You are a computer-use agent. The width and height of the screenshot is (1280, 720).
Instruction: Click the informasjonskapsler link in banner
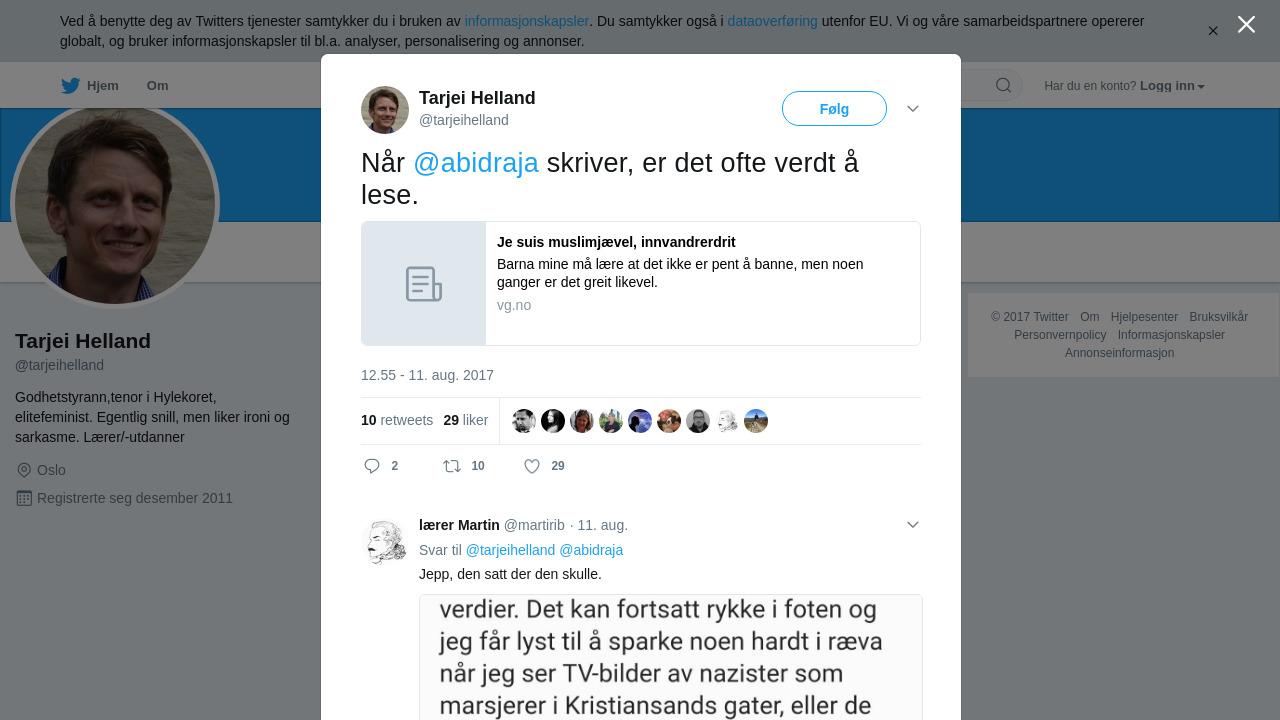(x=526, y=21)
